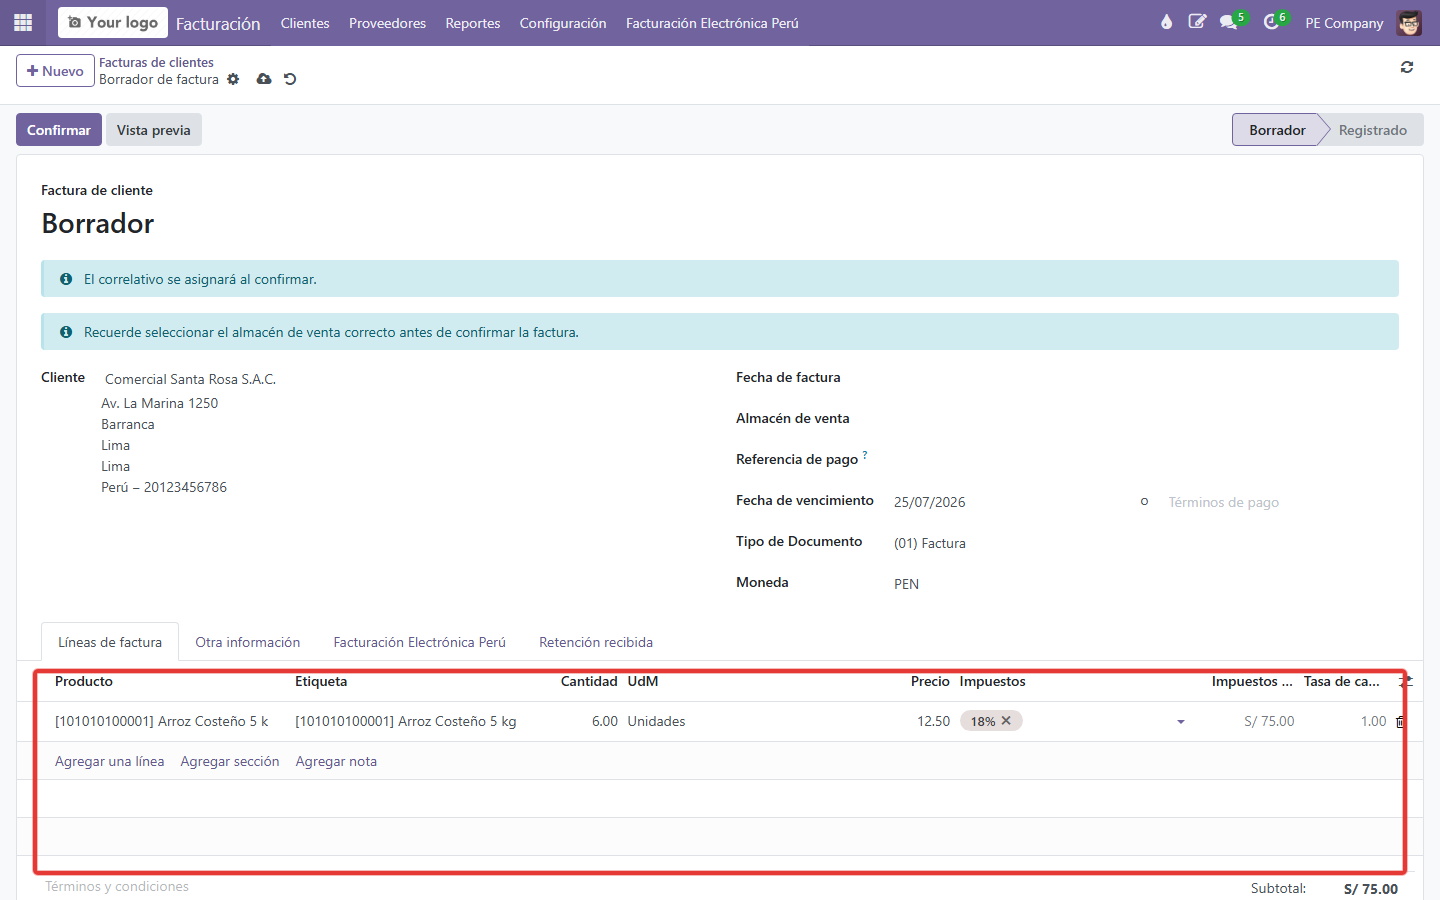Screen dimensions: 1440x900
Task: Click the gear actions icon beside Borrador de factura
Action: [x=233, y=79]
